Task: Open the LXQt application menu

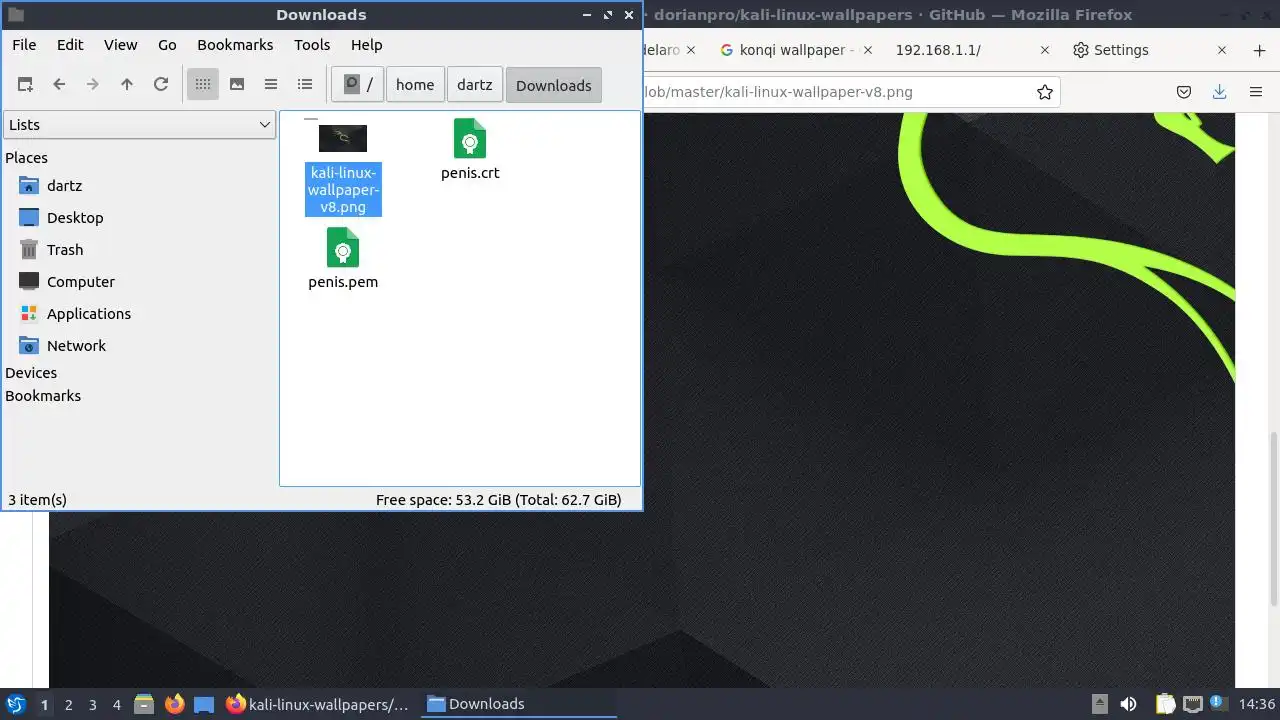Action: point(16,704)
